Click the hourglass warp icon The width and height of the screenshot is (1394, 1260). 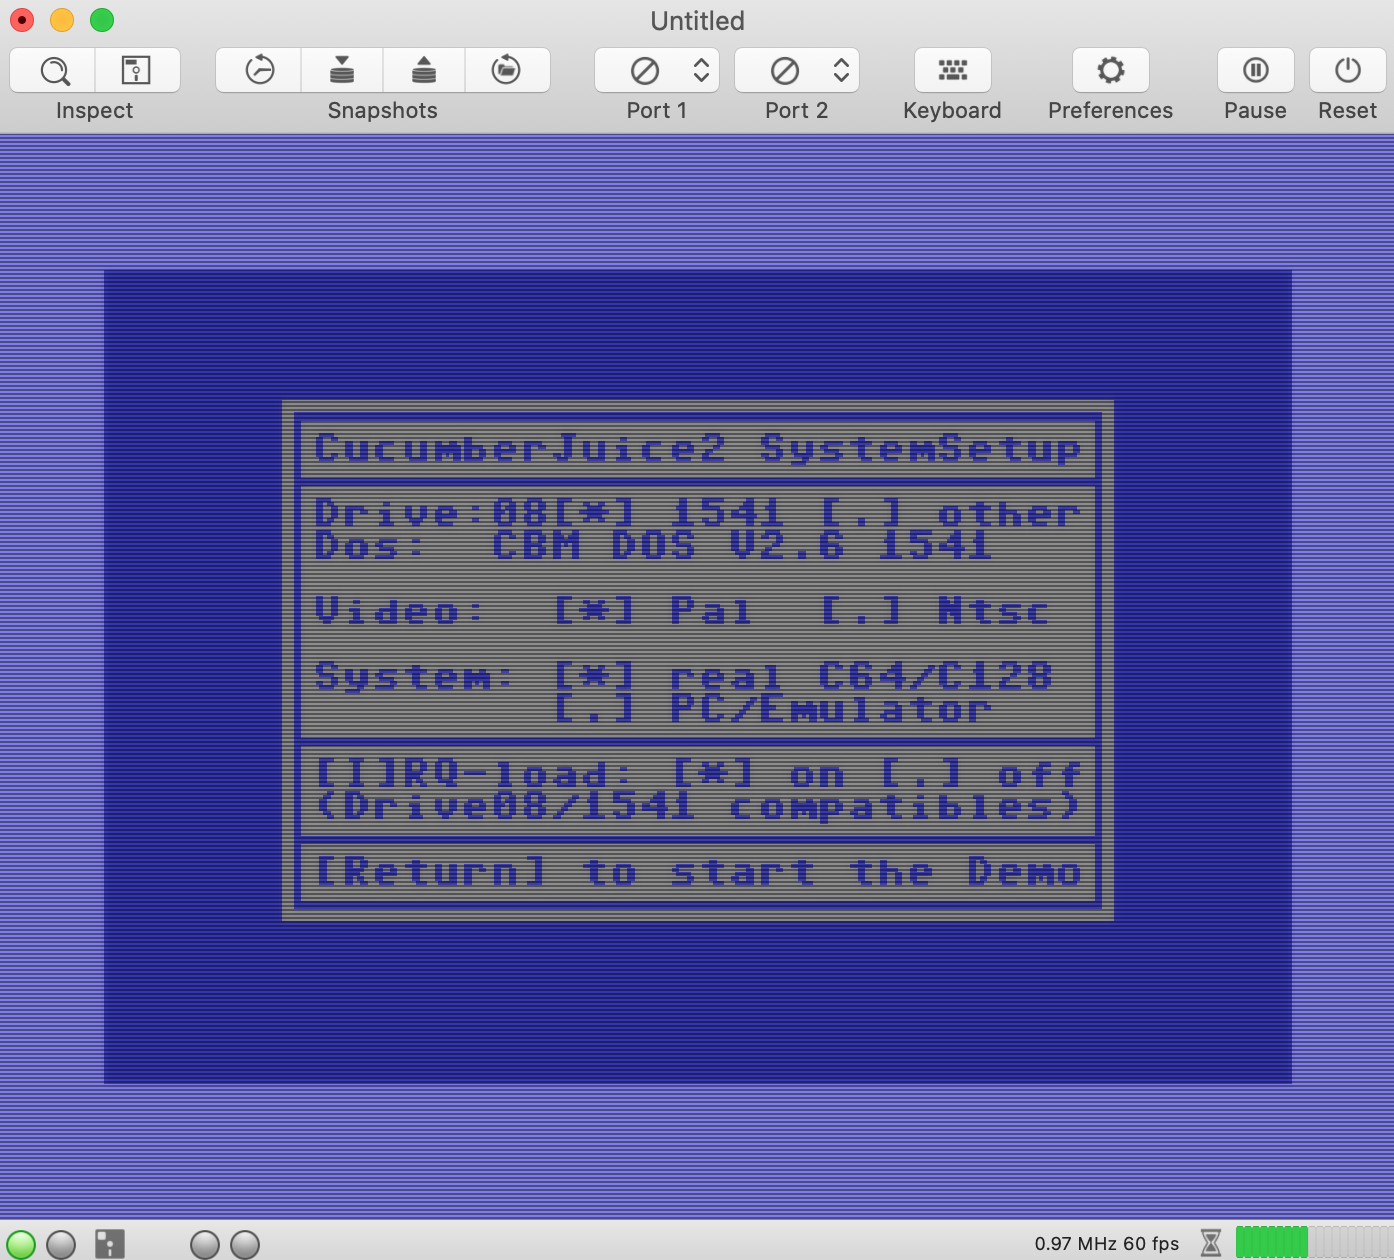pos(1211,1243)
